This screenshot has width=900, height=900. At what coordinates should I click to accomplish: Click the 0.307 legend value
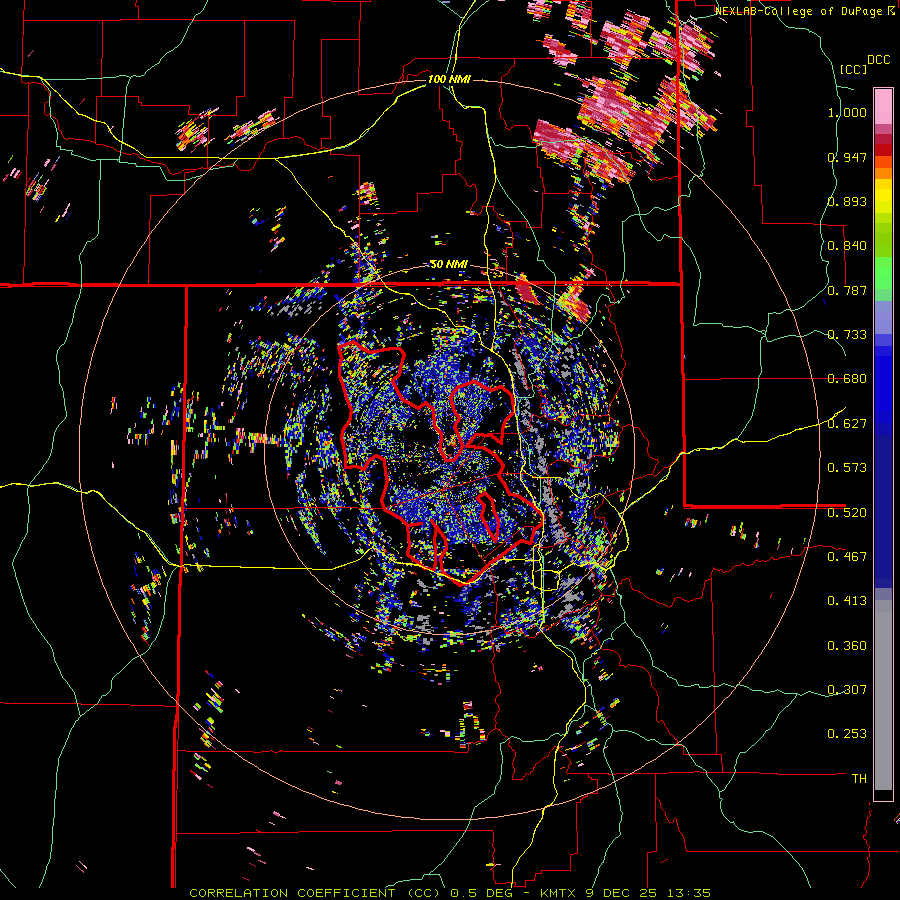(847, 689)
